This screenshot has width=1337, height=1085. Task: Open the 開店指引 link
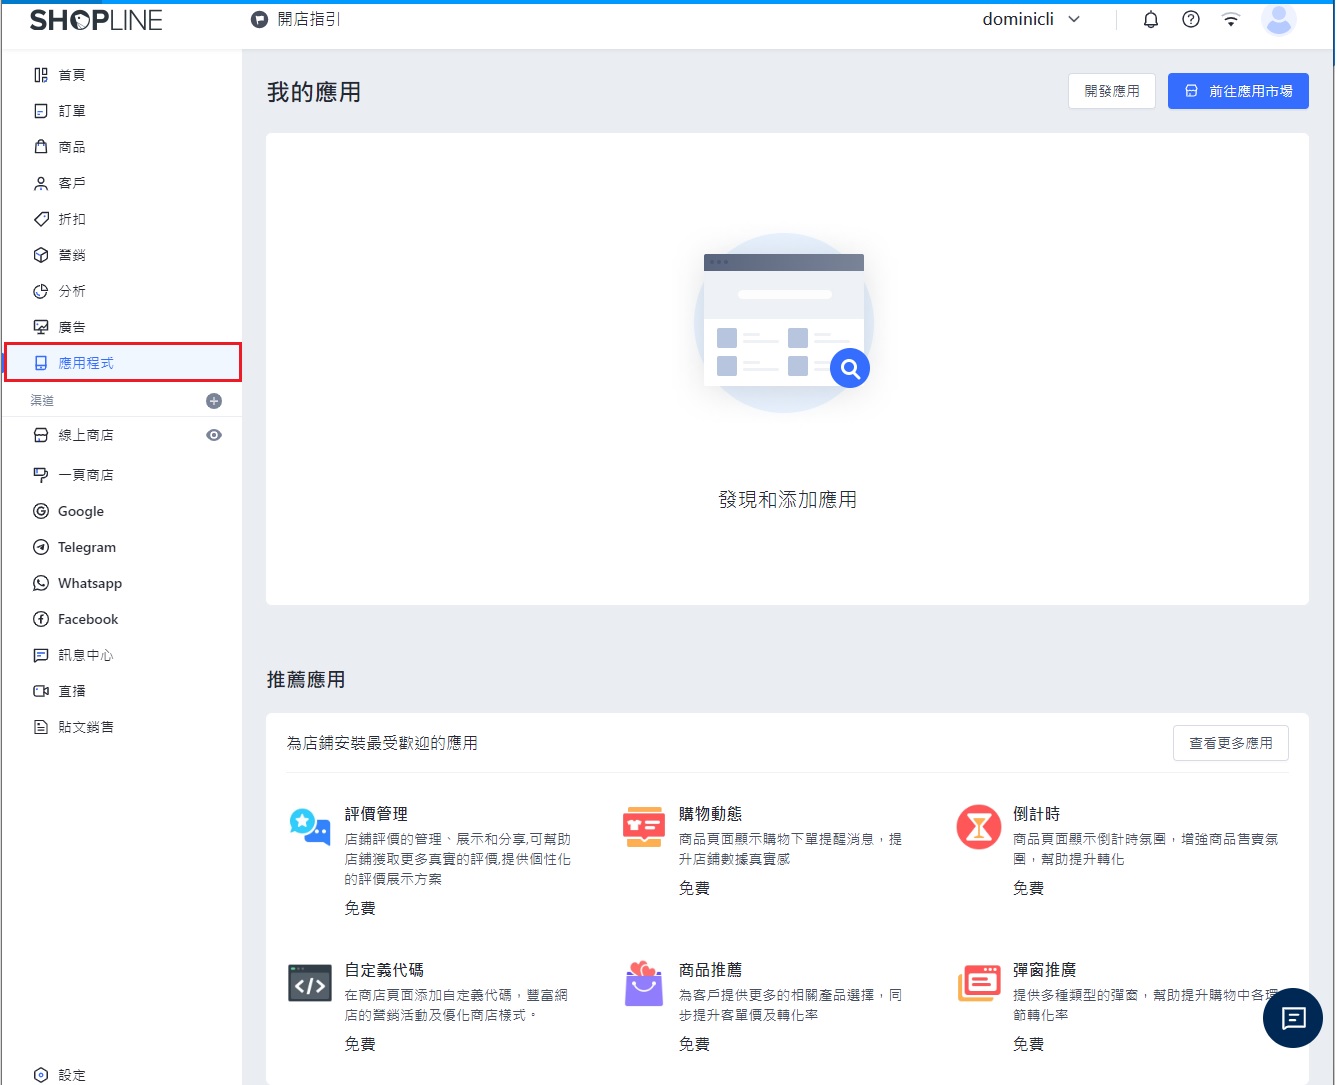[x=309, y=20]
